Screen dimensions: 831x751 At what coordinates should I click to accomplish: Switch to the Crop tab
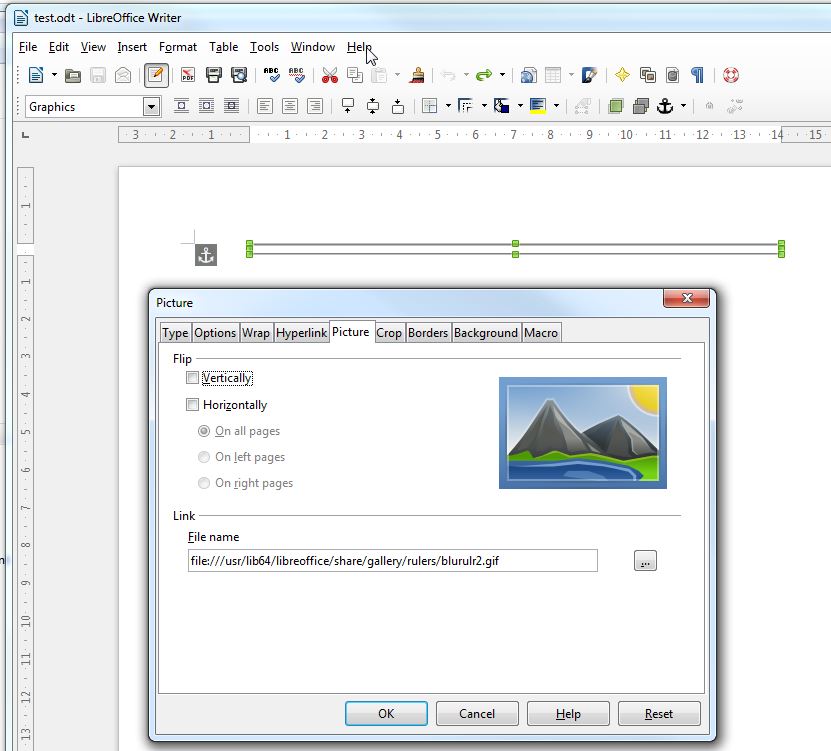(x=389, y=333)
